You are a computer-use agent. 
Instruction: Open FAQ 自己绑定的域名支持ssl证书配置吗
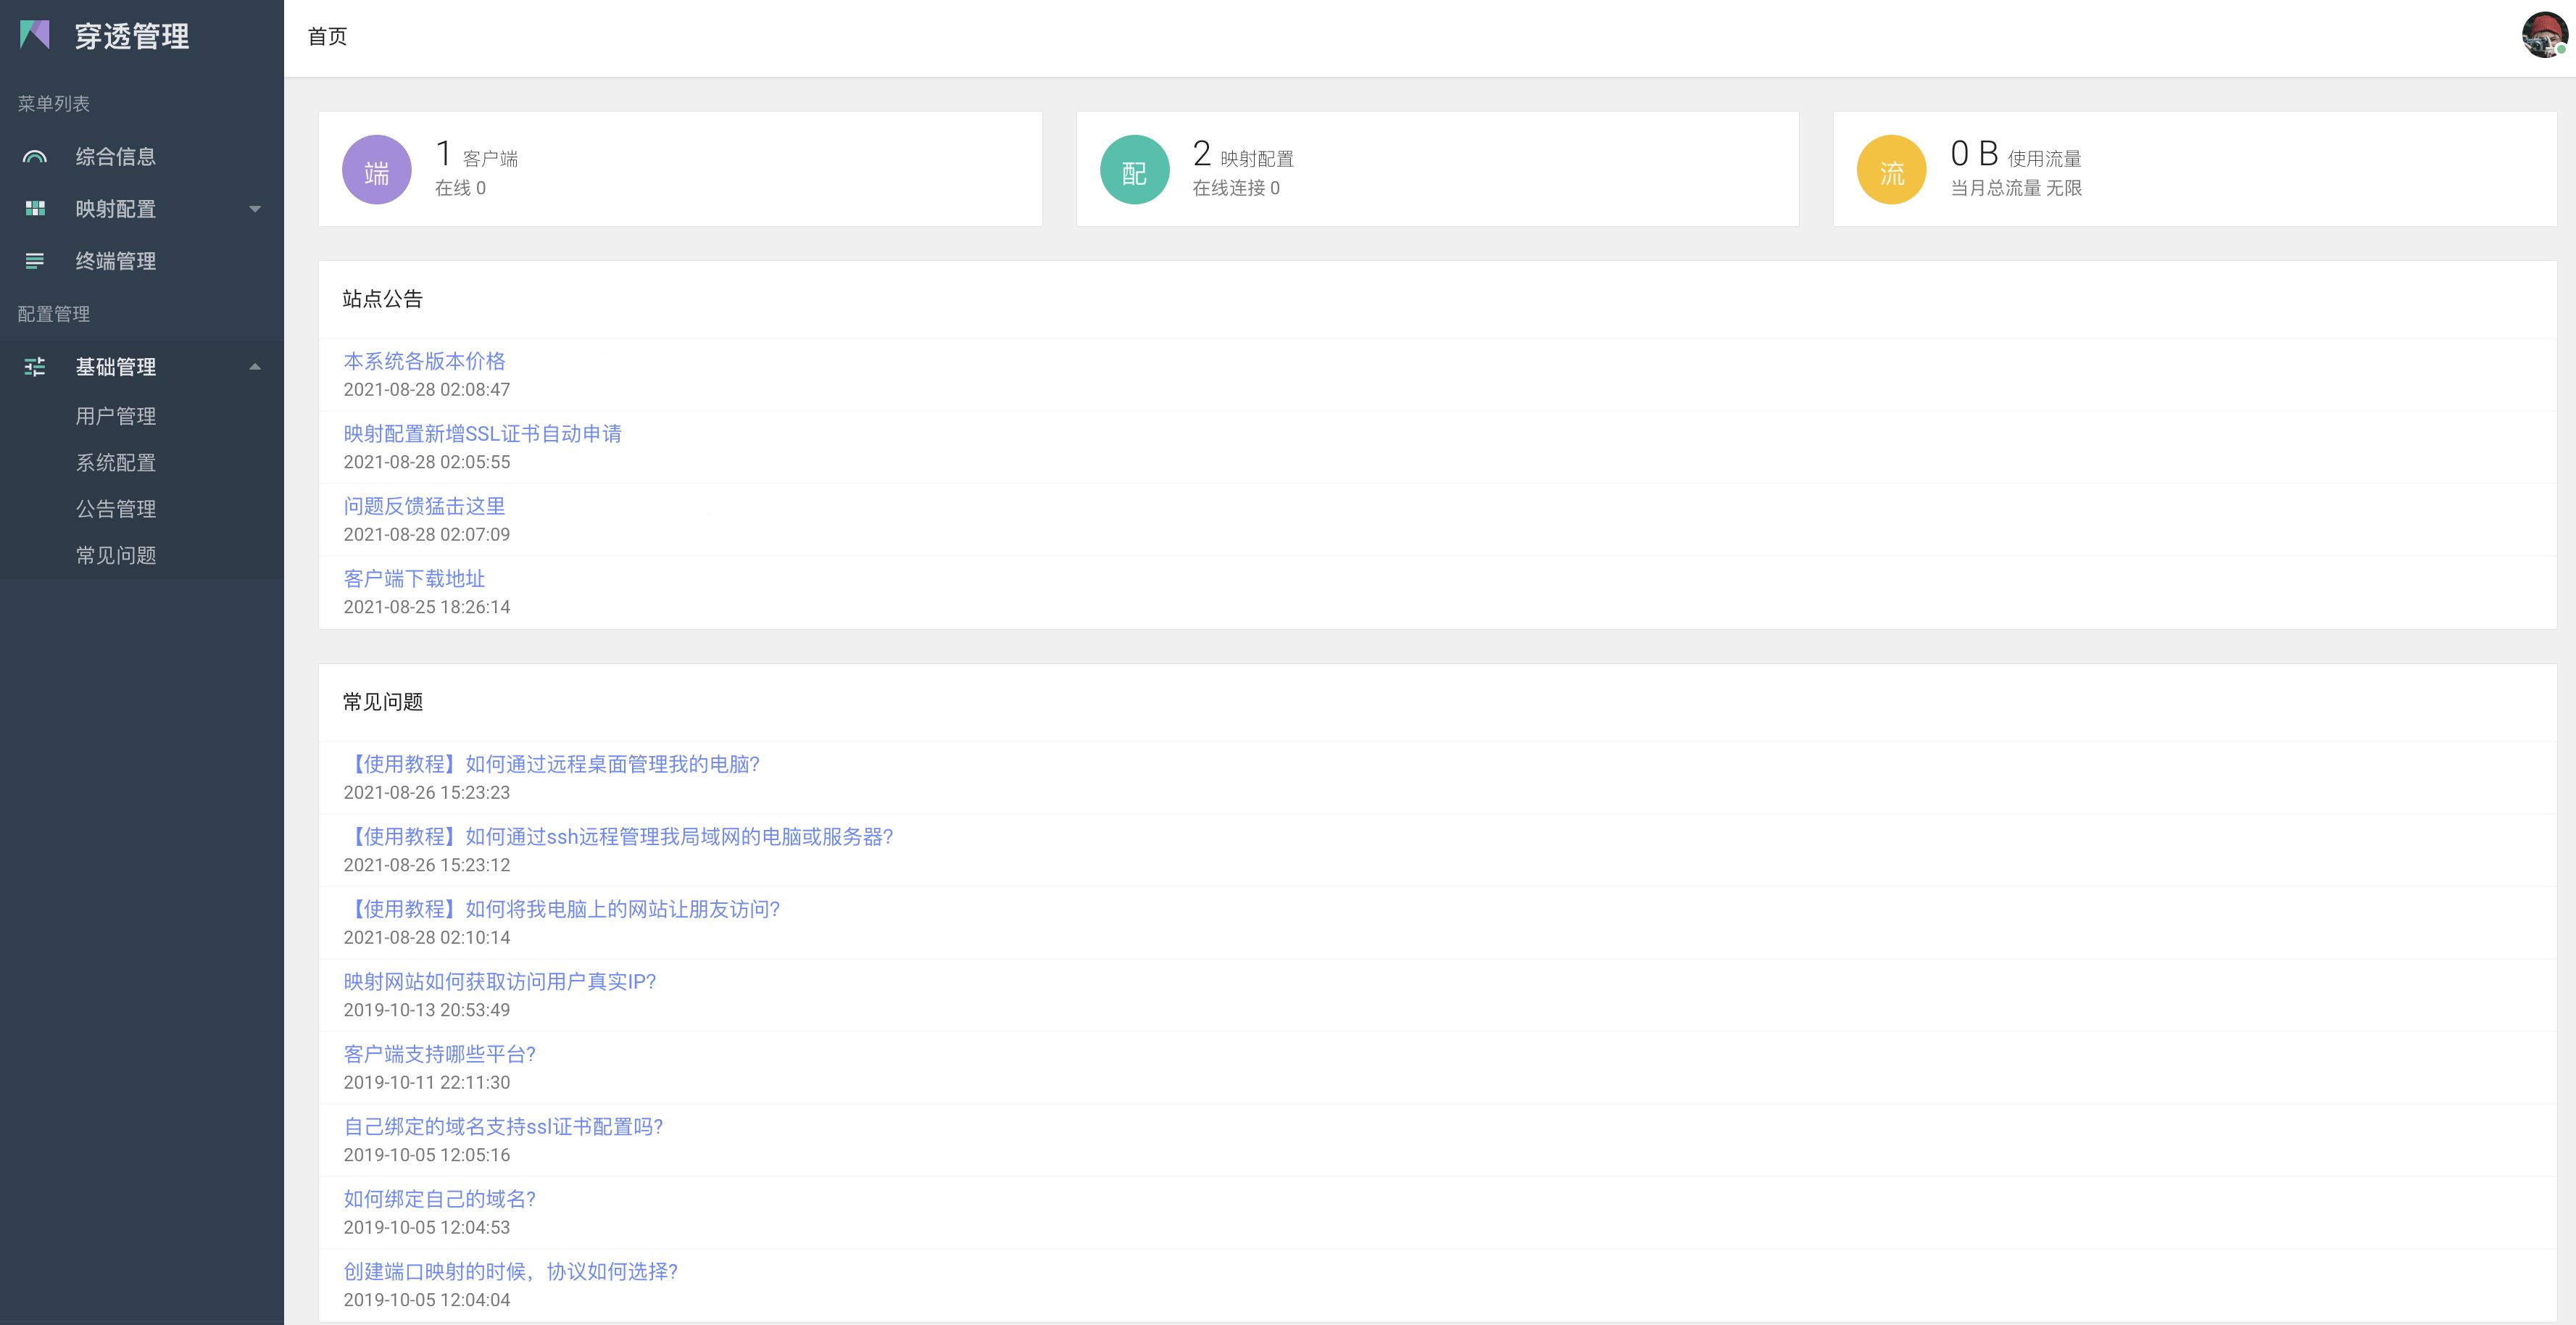coord(503,1127)
